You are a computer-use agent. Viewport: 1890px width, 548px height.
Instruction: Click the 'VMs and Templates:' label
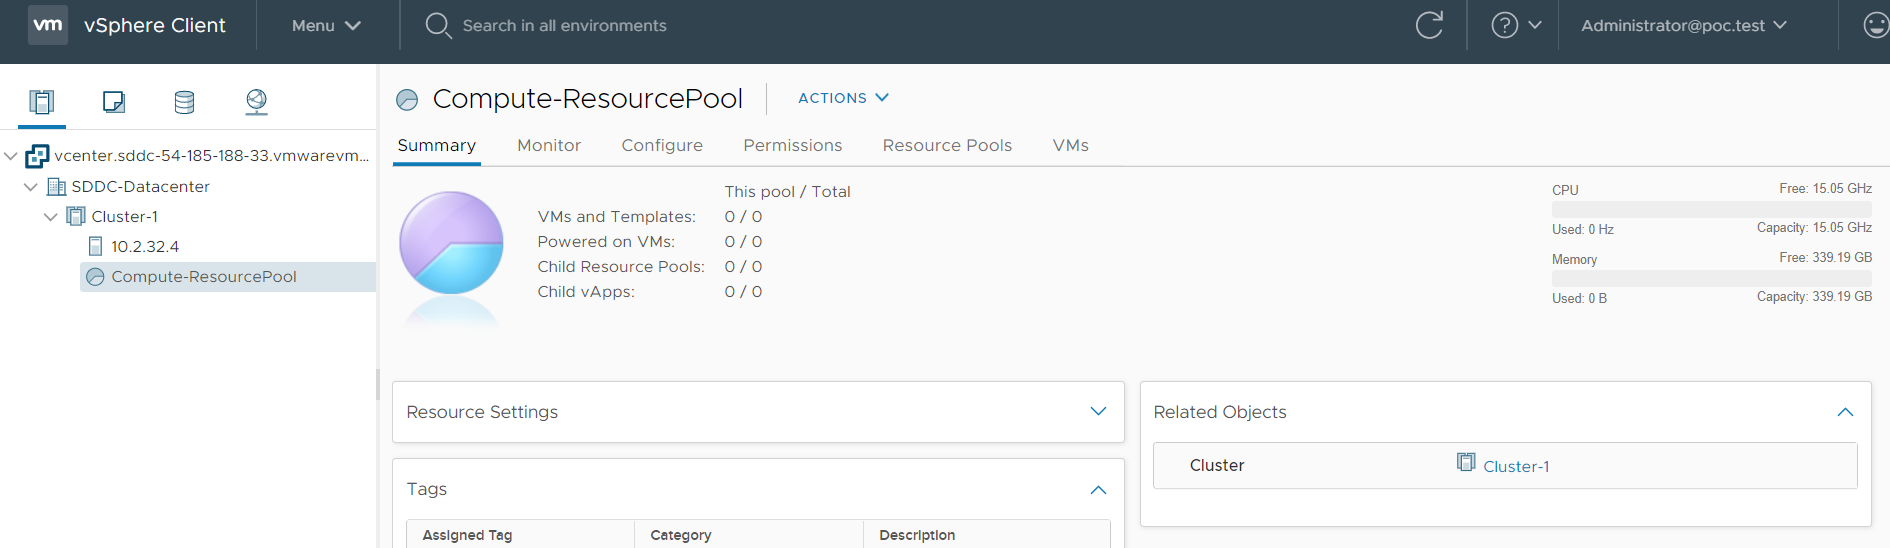pyautogui.click(x=616, y=217)
